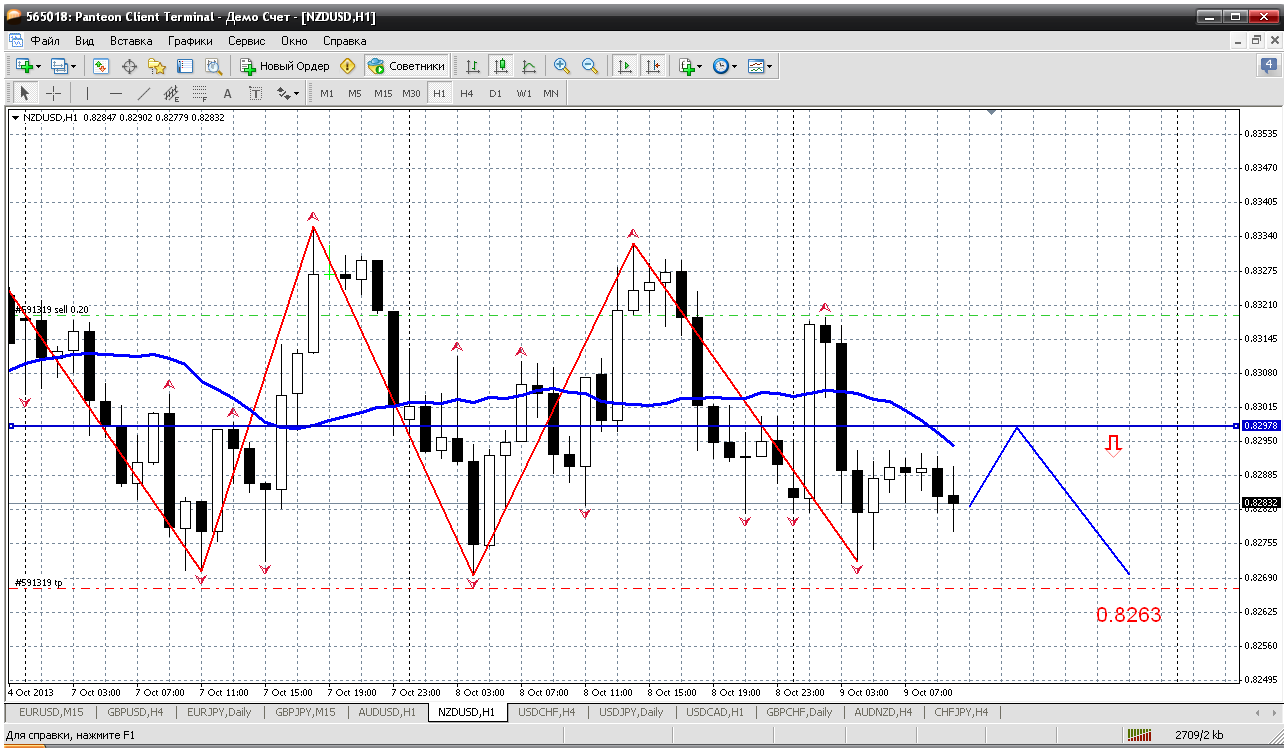The width and height of the screenshot is (1288, 748).
Task: Switch to the USDJPY,Daily chart tab
Action: (x=631, y=712)
